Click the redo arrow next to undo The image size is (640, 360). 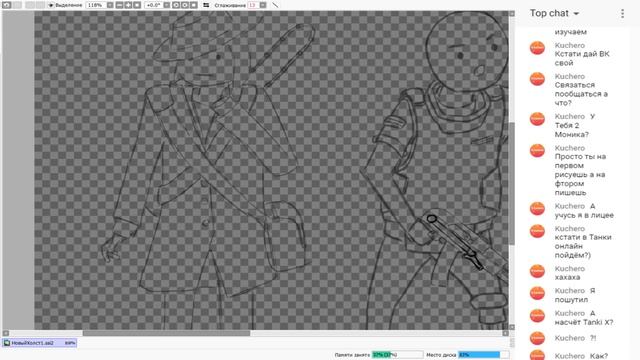click(17, 5)
